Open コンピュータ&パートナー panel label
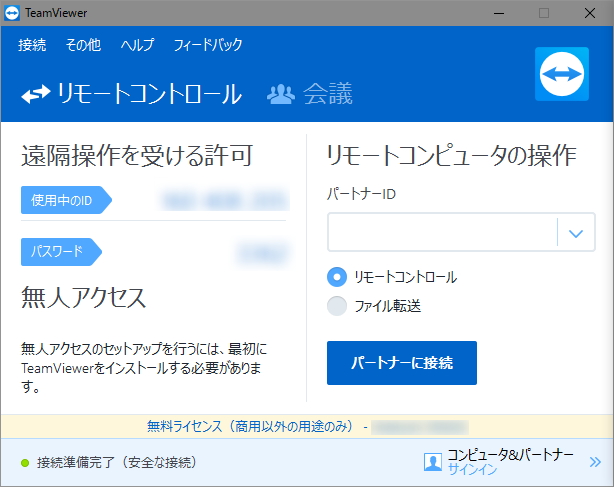 (510, 455)
